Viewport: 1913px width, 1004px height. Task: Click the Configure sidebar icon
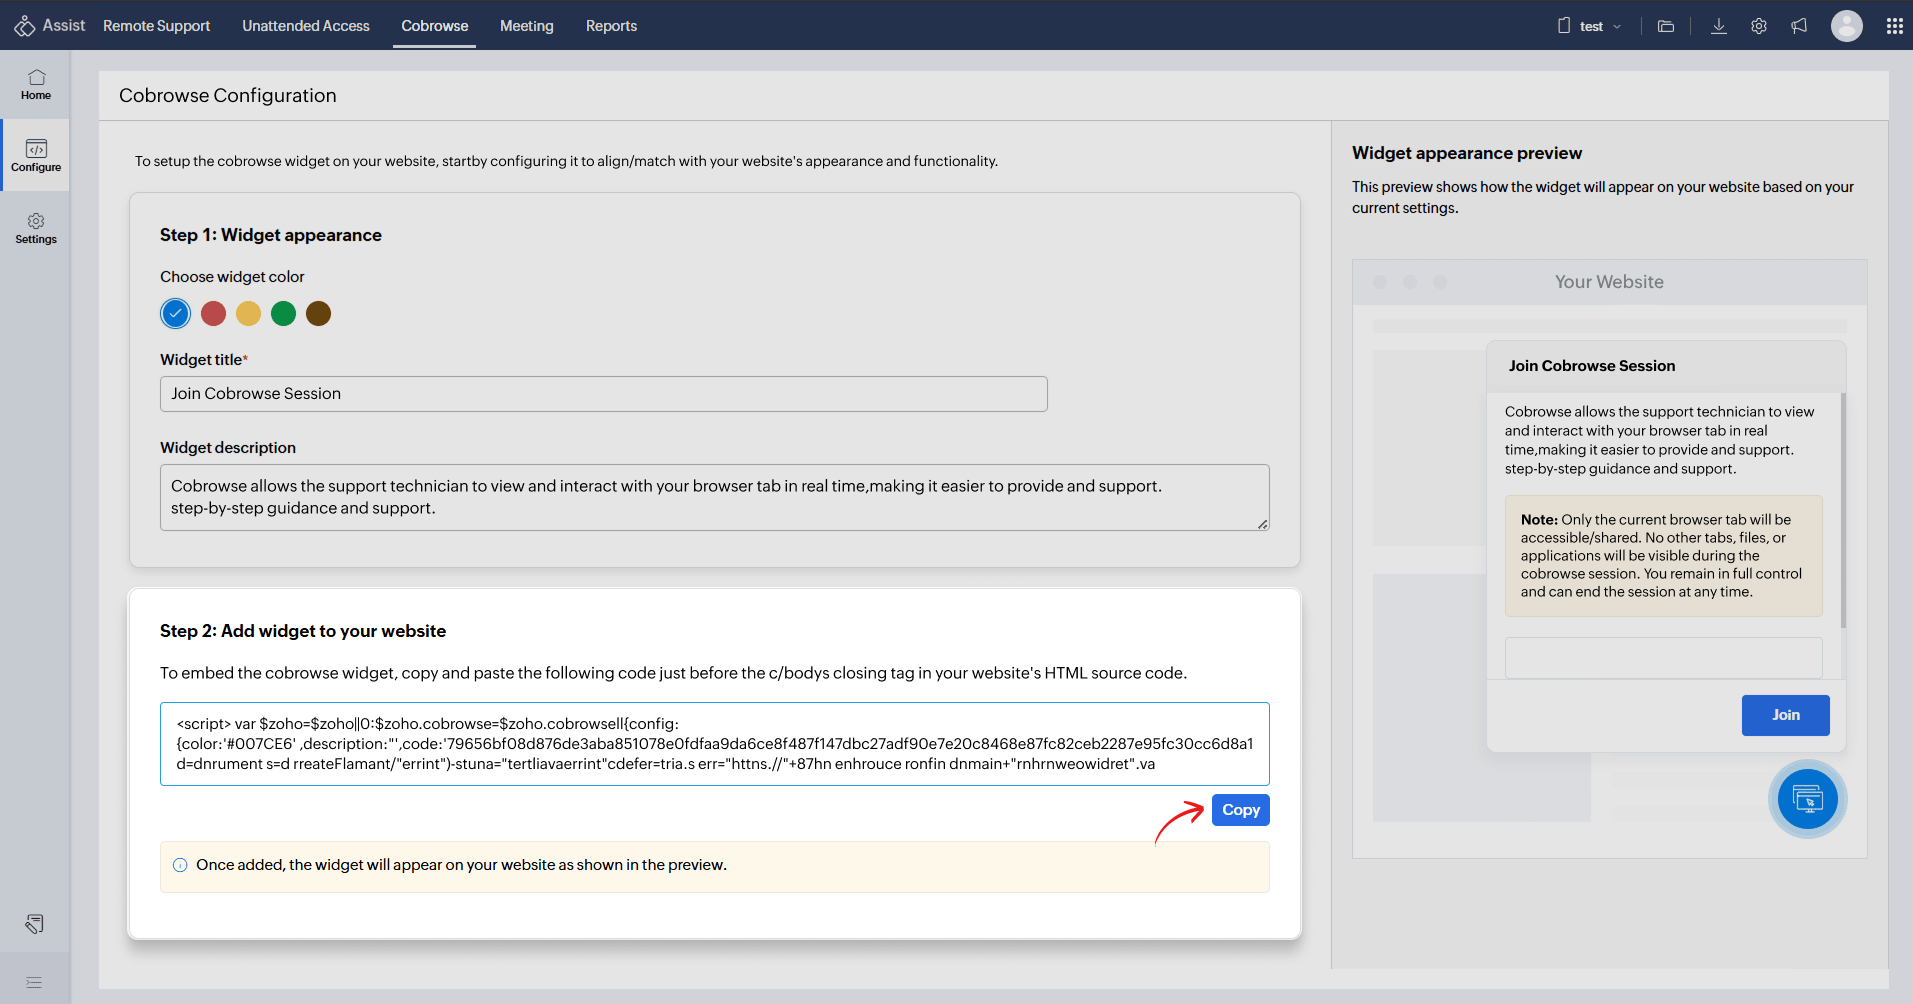click(x=36, y=156)
